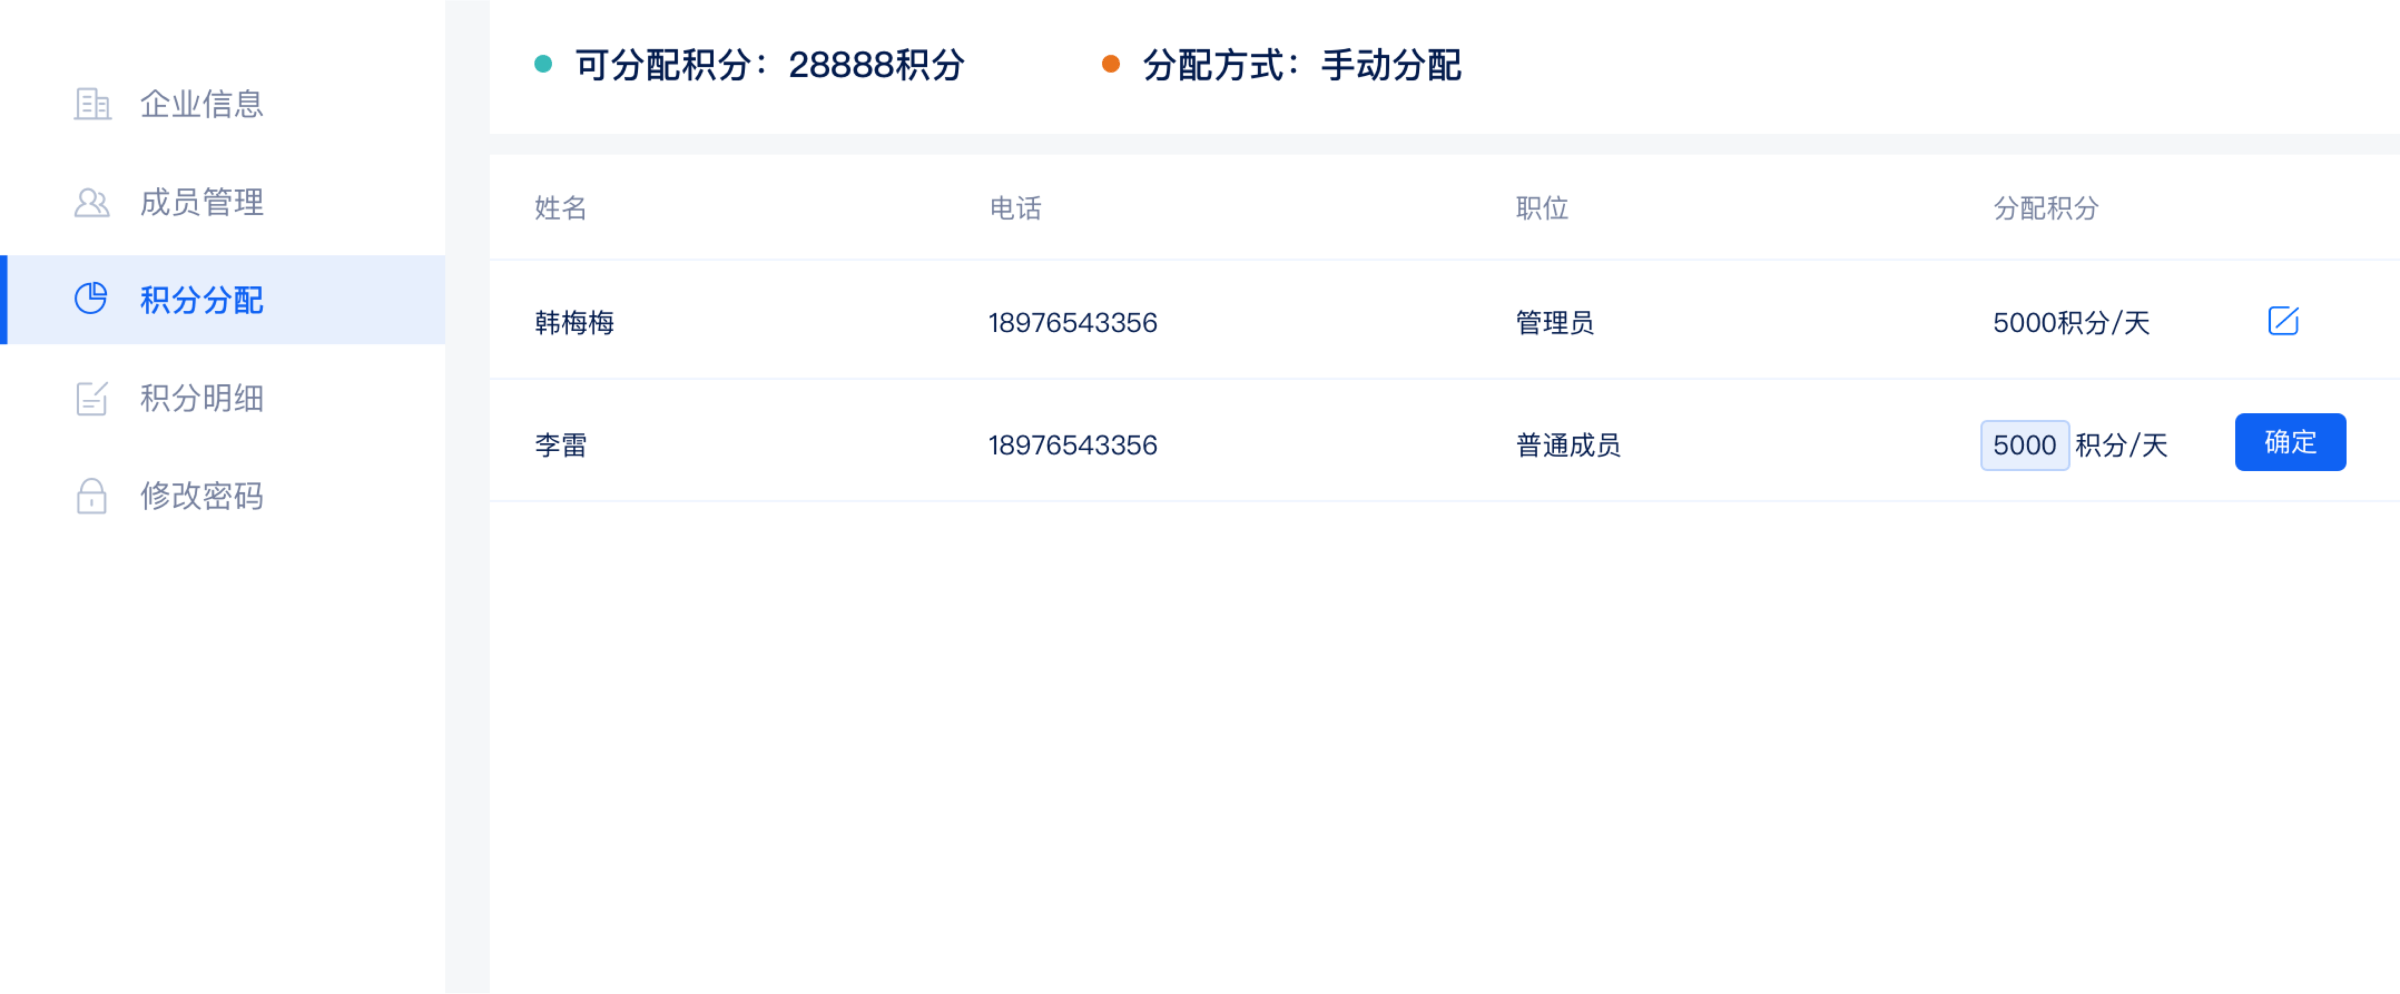Click the notepad icon beside 积分明细
Viewport: 2400px width, 994px height.
point(92,398)
